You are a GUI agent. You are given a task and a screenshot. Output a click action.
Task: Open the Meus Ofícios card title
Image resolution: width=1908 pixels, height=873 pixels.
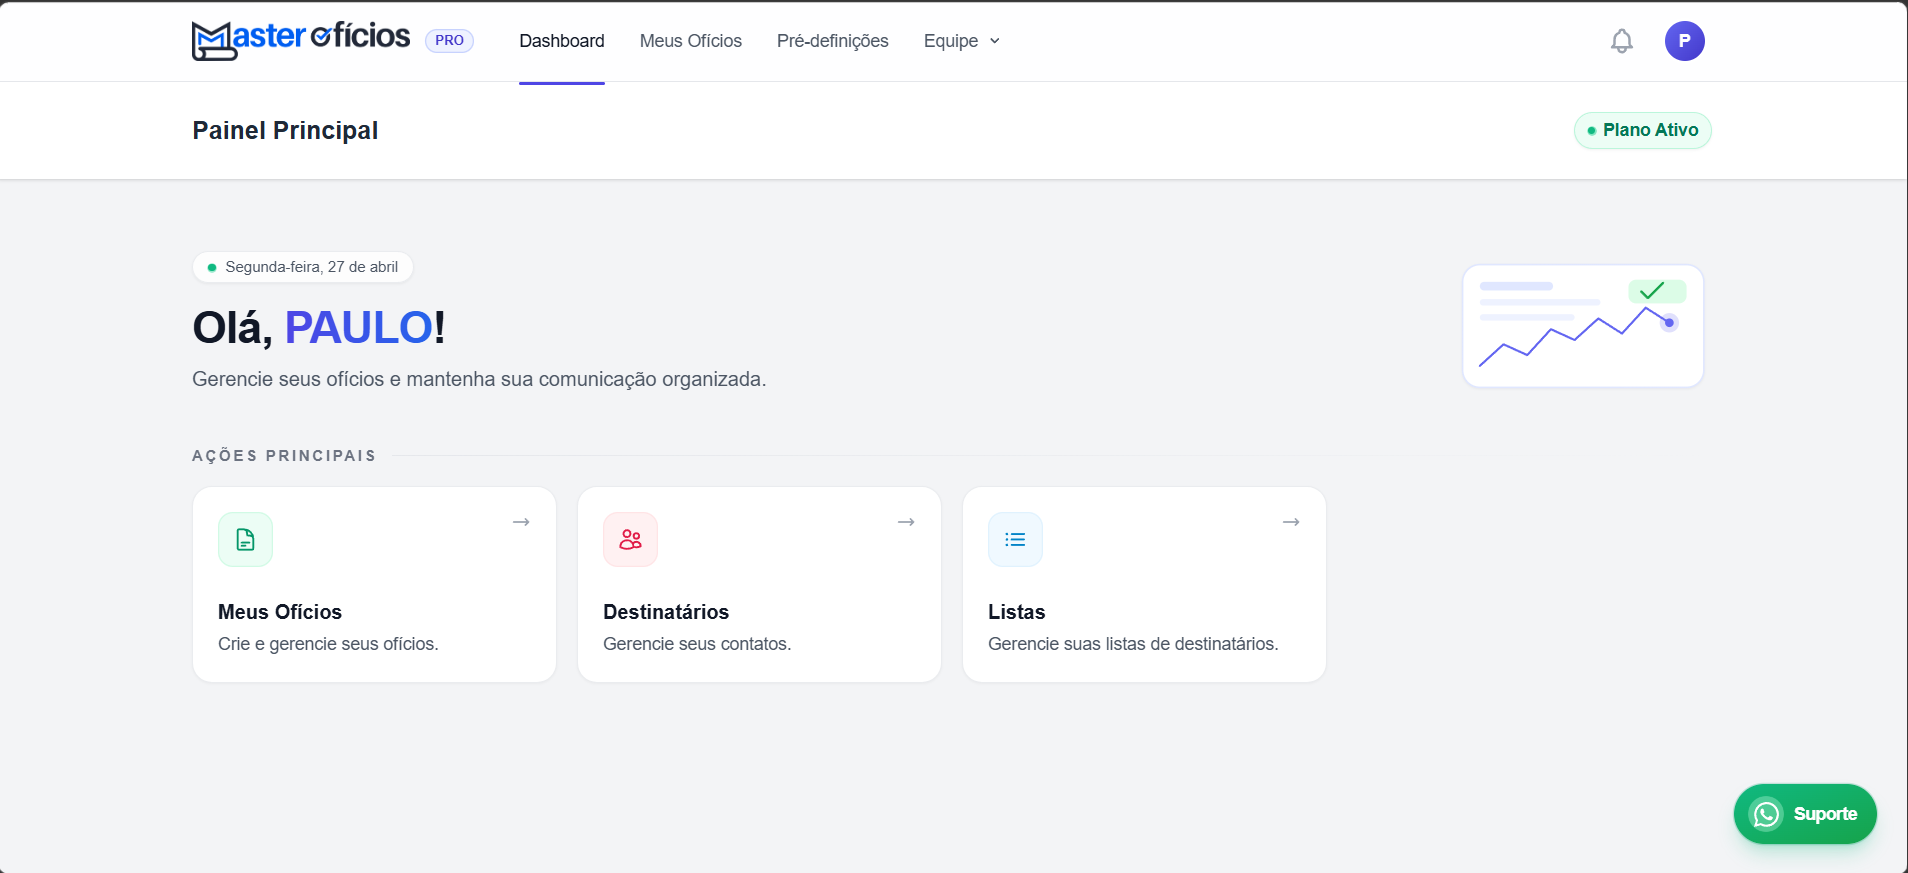(280, 612)
